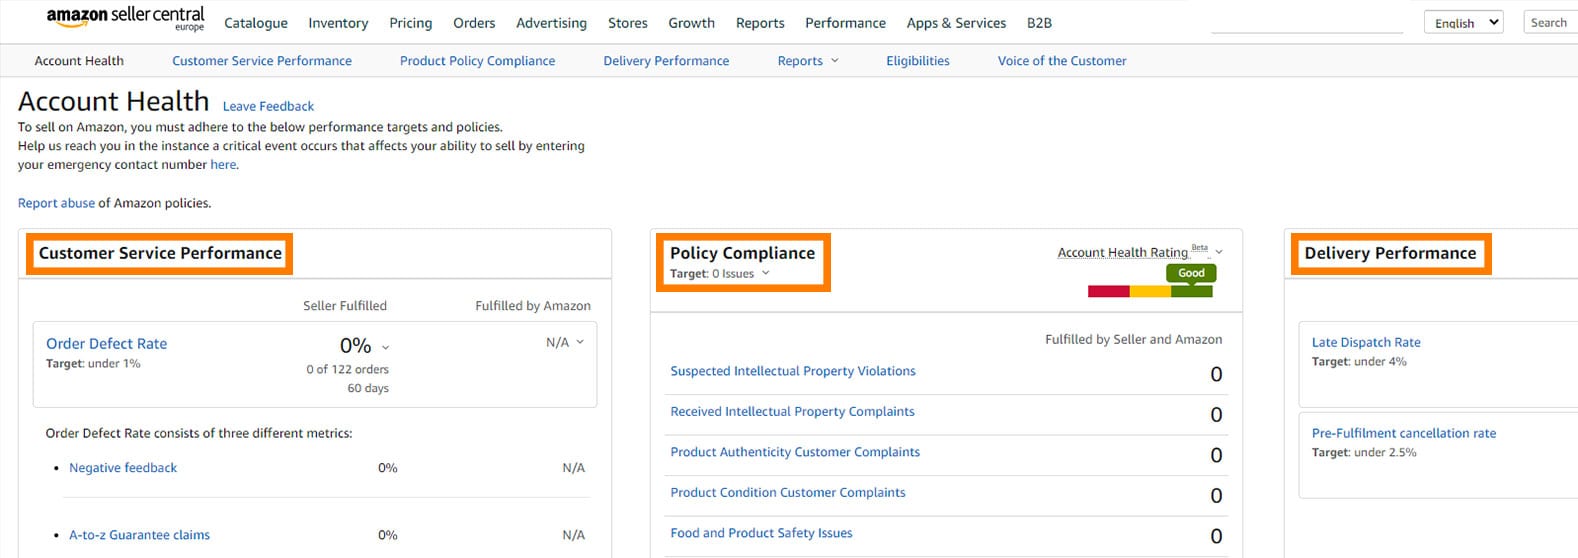
Task: Click the '0 of 122 orders' text
Action: 347,370
